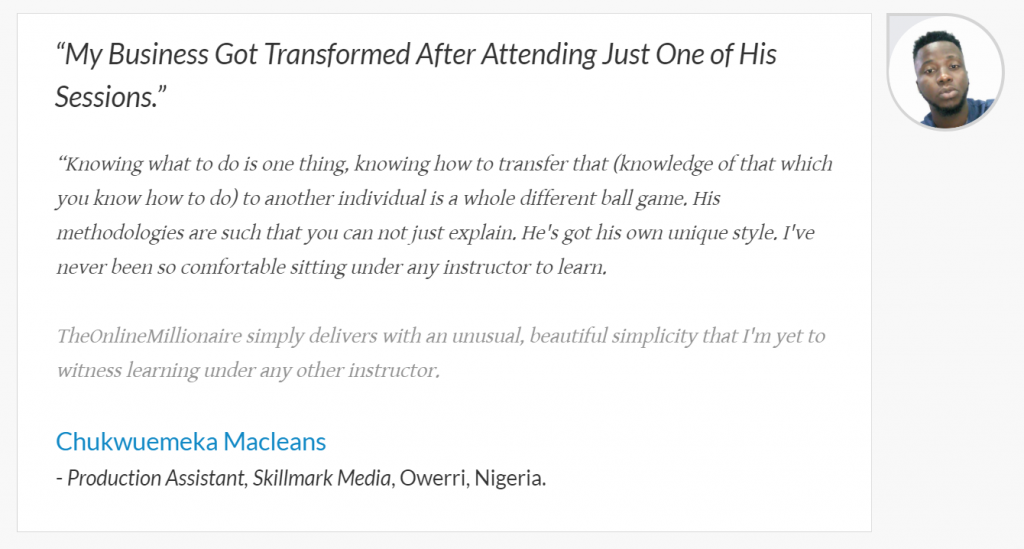
Task: Click the Production Assistant job title
Action: pos(155,478)
